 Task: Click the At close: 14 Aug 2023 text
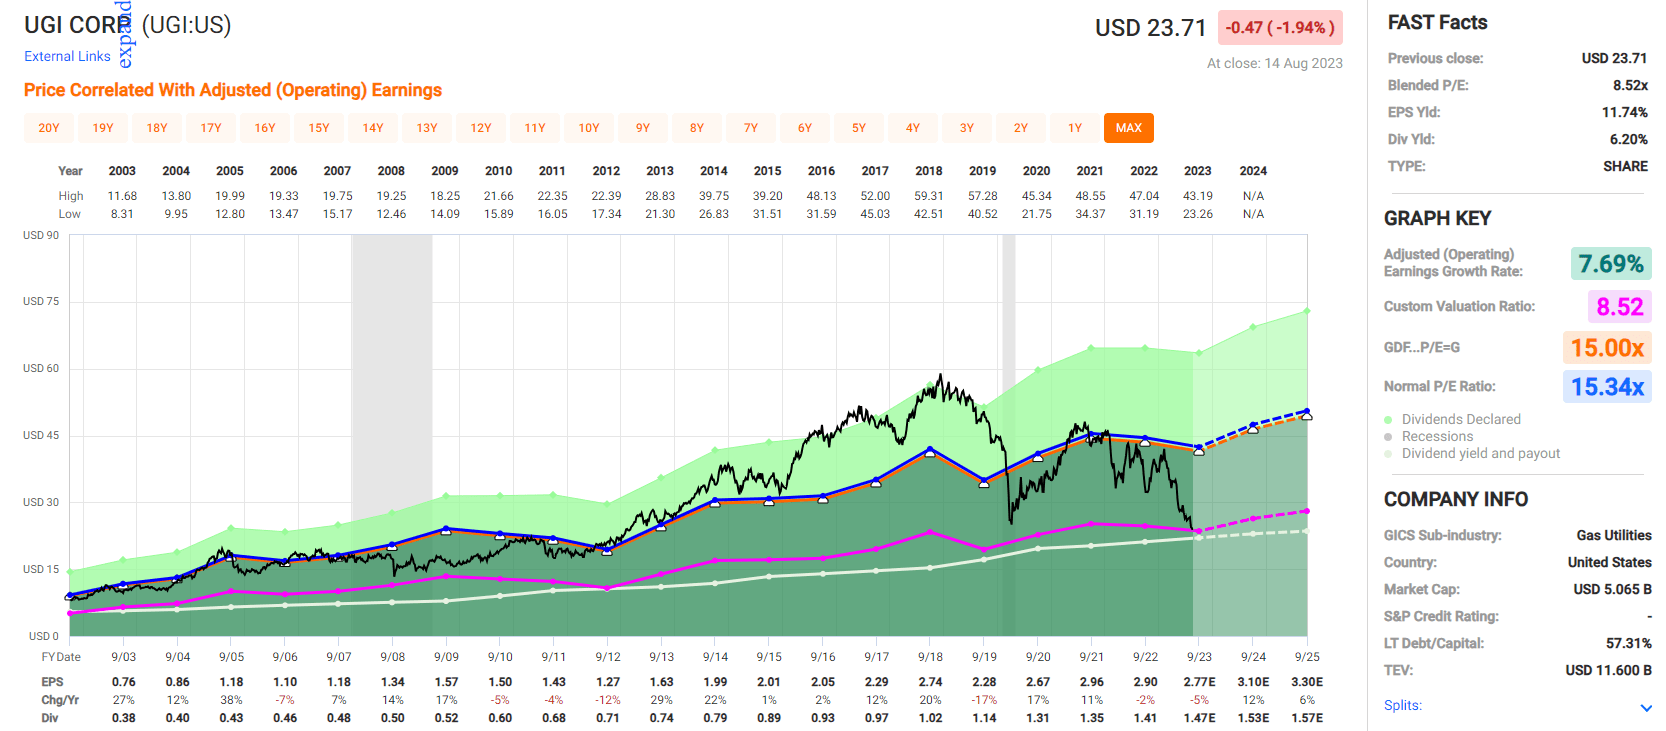[x=1274, y=63]
